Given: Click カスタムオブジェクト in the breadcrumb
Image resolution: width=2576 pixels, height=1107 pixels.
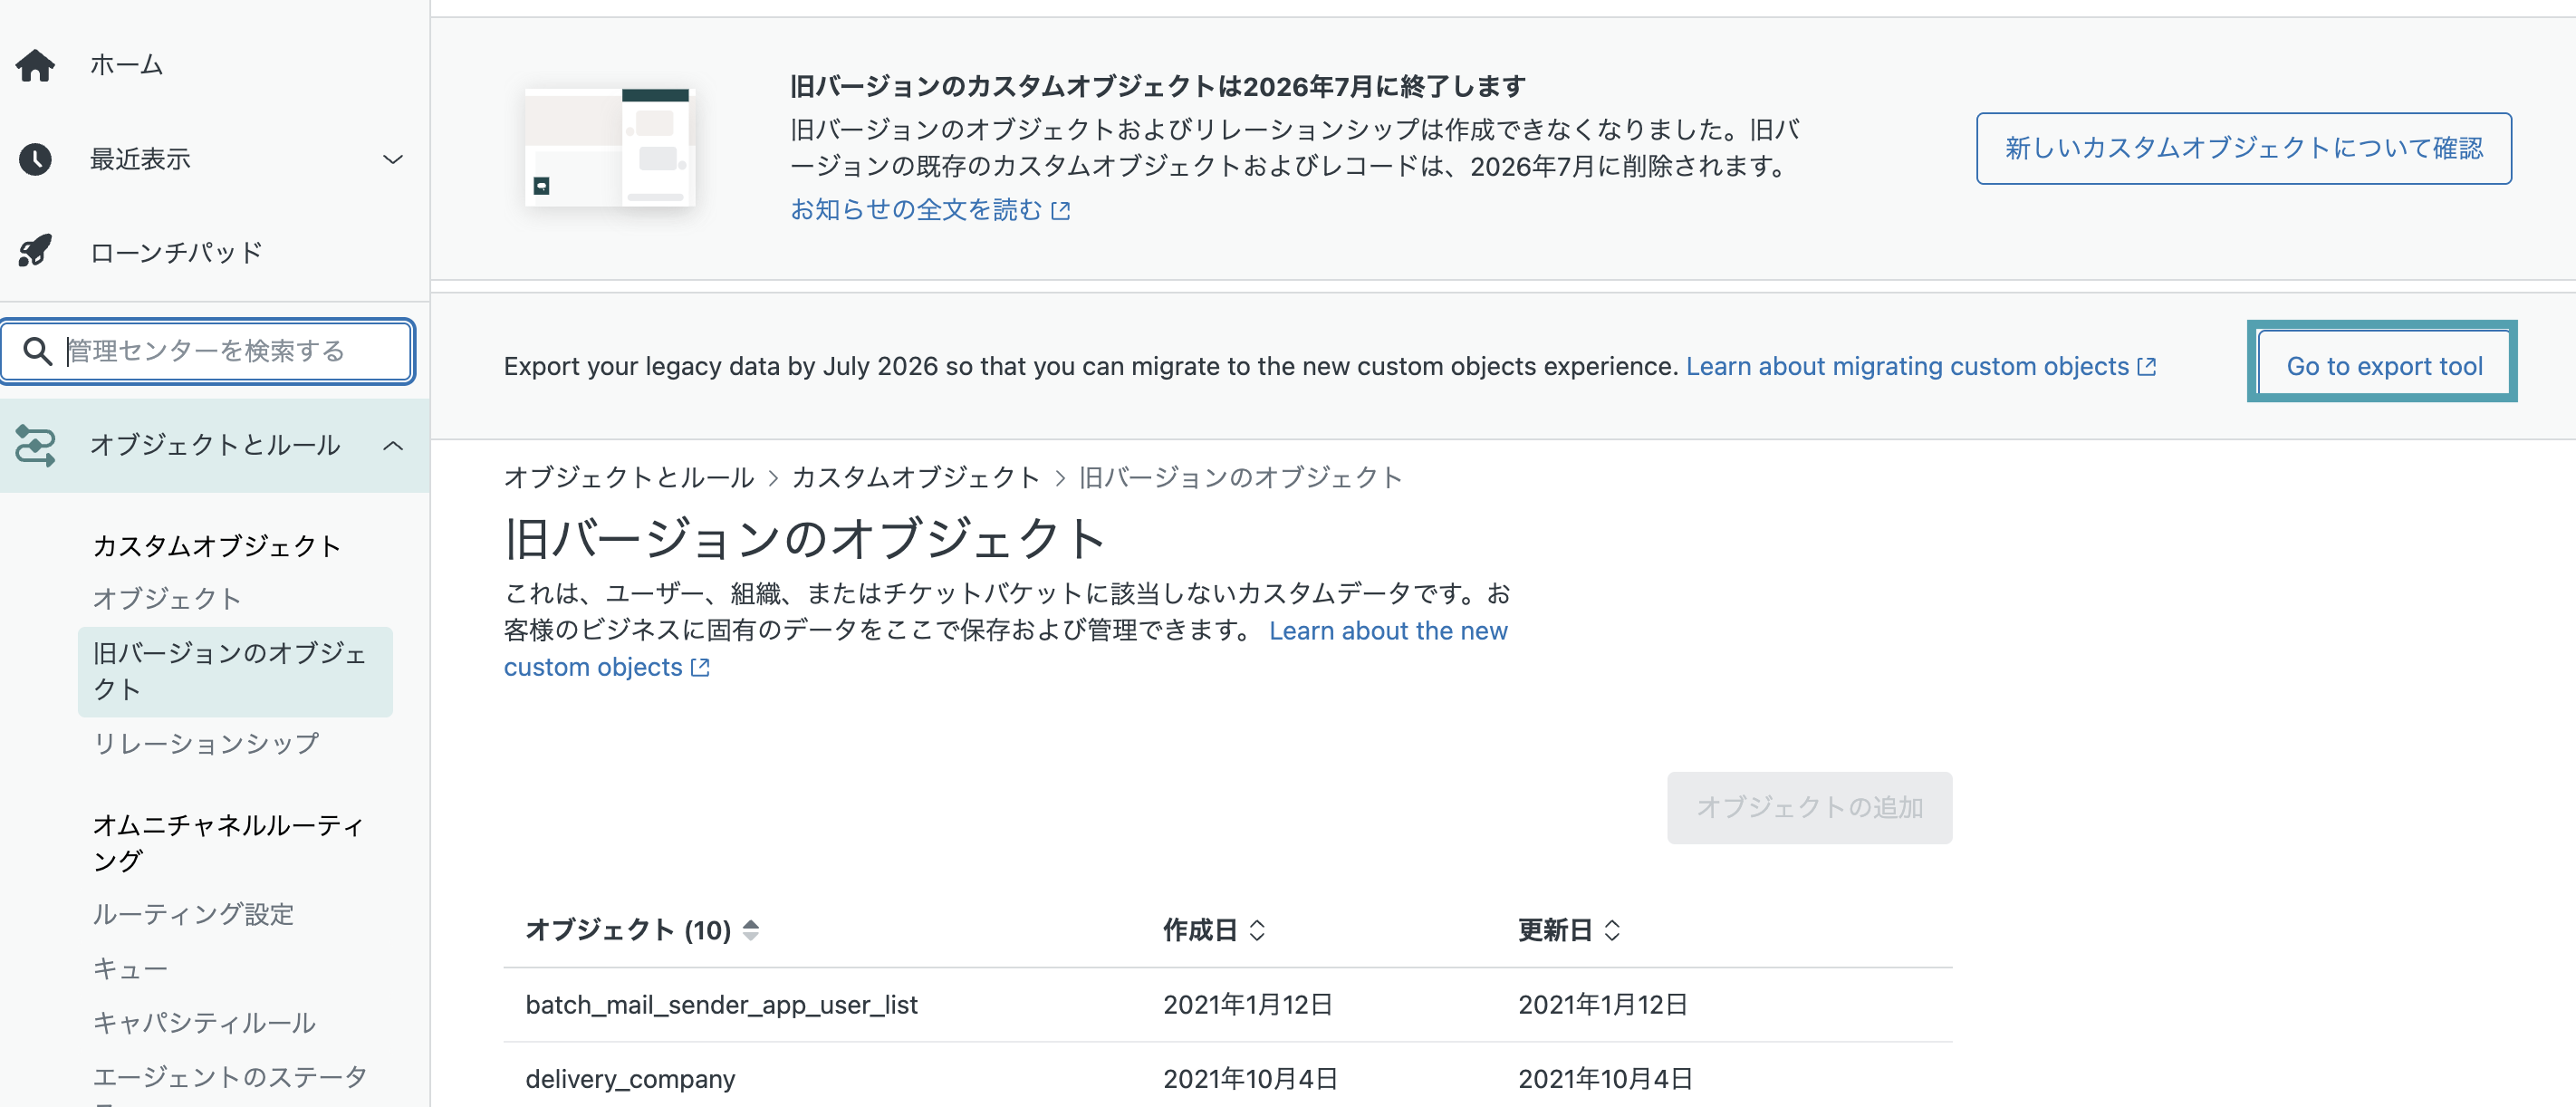Looking at the screenshot, I should point(915,477).
